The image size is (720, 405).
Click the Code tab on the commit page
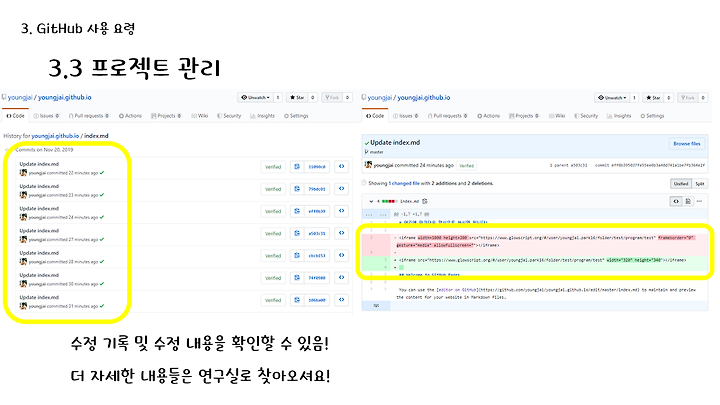(x=375, y=116)
